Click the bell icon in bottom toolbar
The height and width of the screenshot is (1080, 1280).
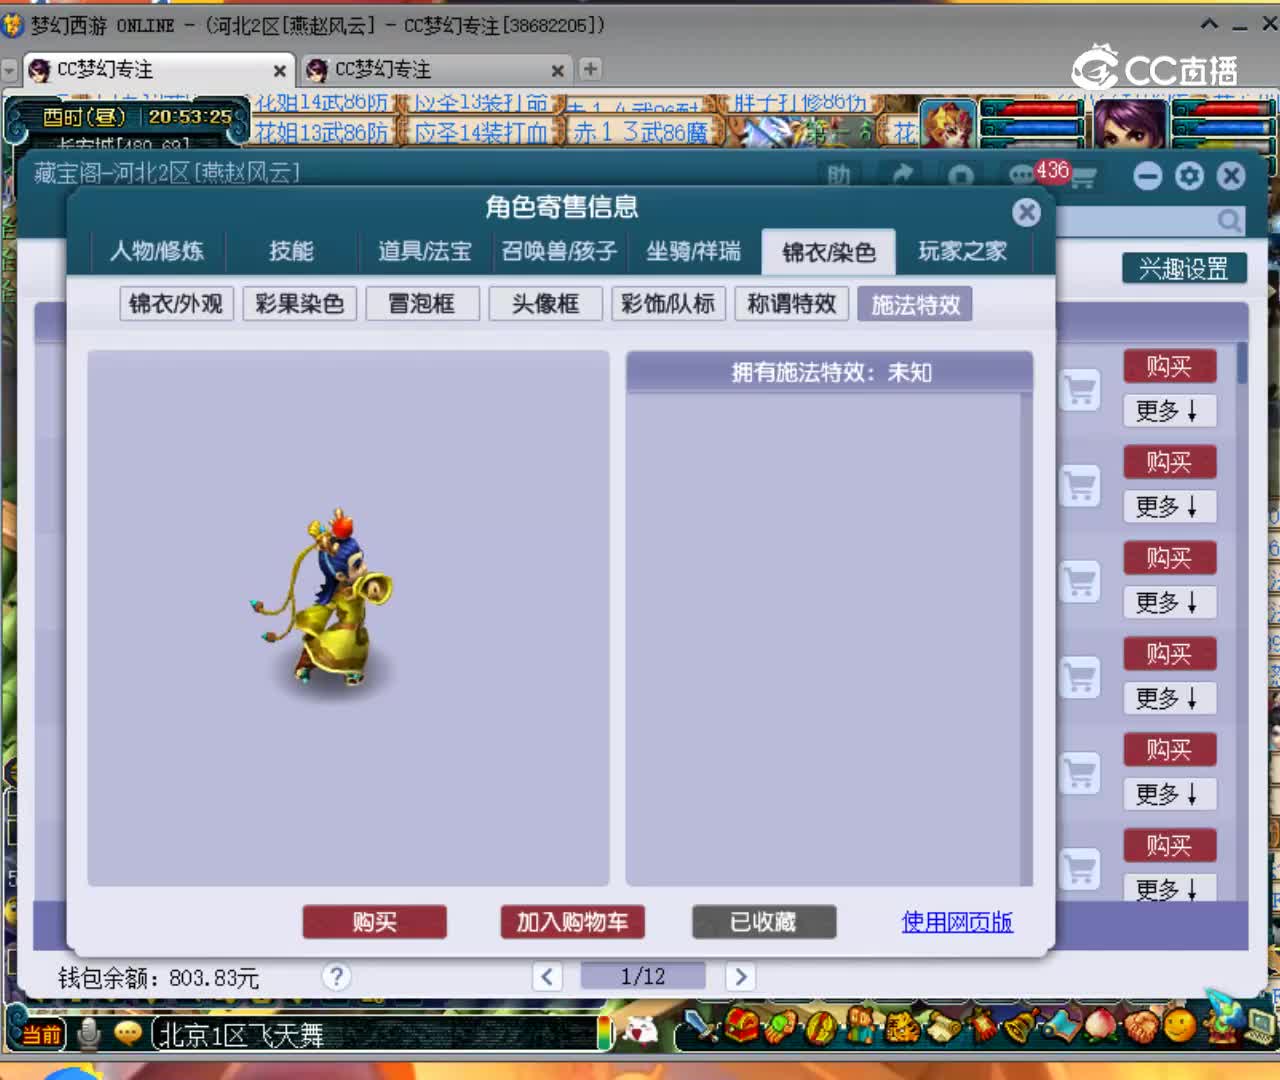(1021, 1027)
